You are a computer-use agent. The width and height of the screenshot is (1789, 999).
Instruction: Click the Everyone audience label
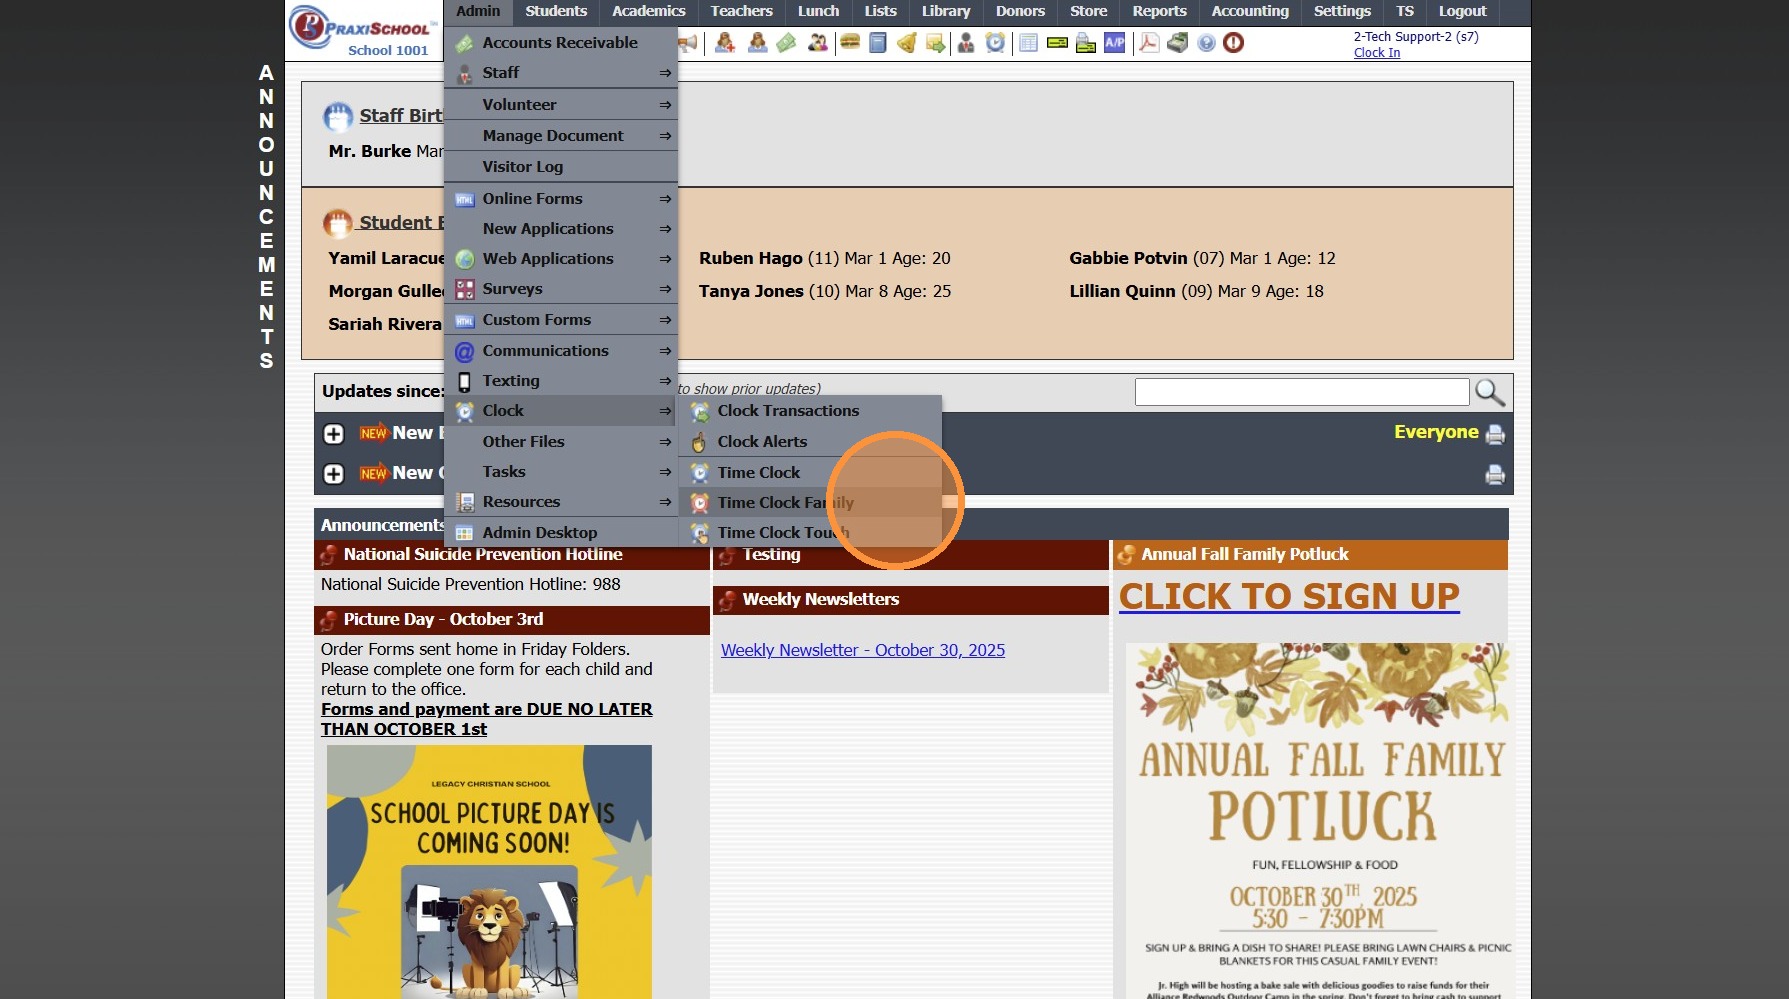click(1436, 432)
